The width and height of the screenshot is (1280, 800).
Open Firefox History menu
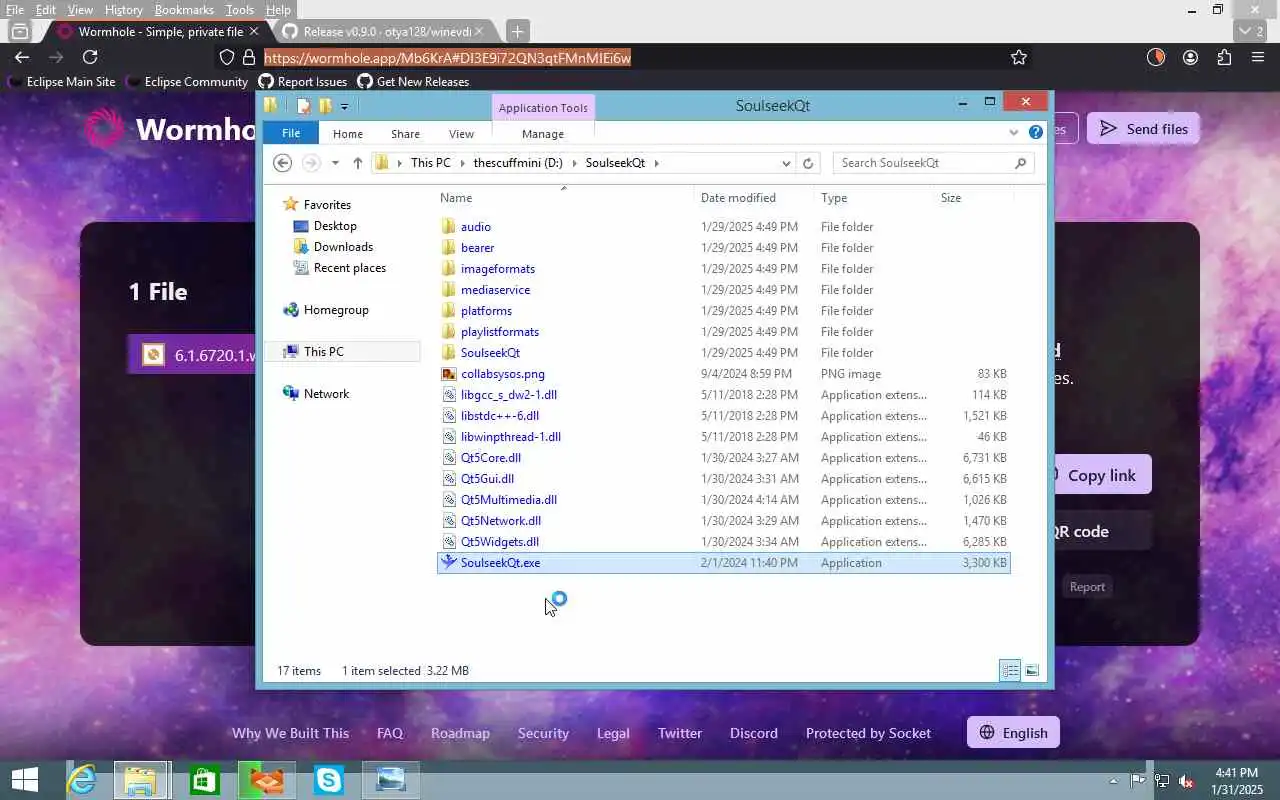(x=123, y=9)
